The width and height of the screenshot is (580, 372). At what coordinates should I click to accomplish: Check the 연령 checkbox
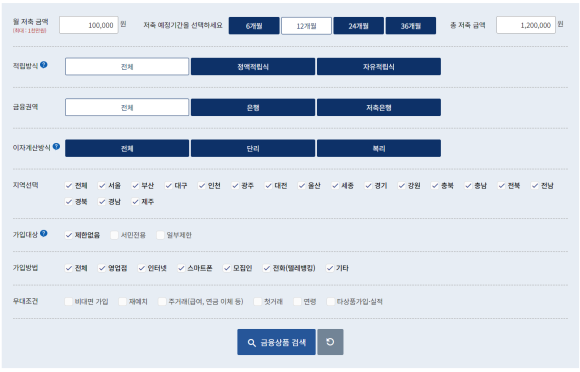click(298, 302)
